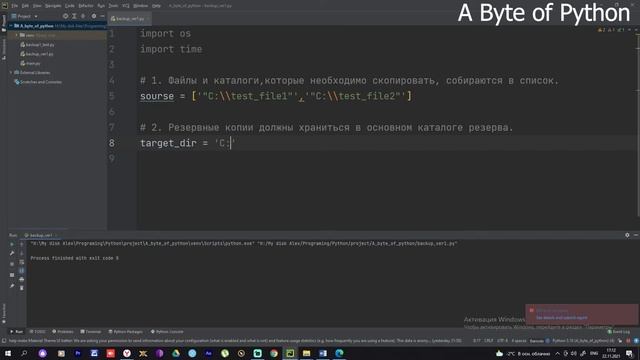Click the green Rerun icon
The width and height of the screenshot is (640, 360).
point(12,244)
